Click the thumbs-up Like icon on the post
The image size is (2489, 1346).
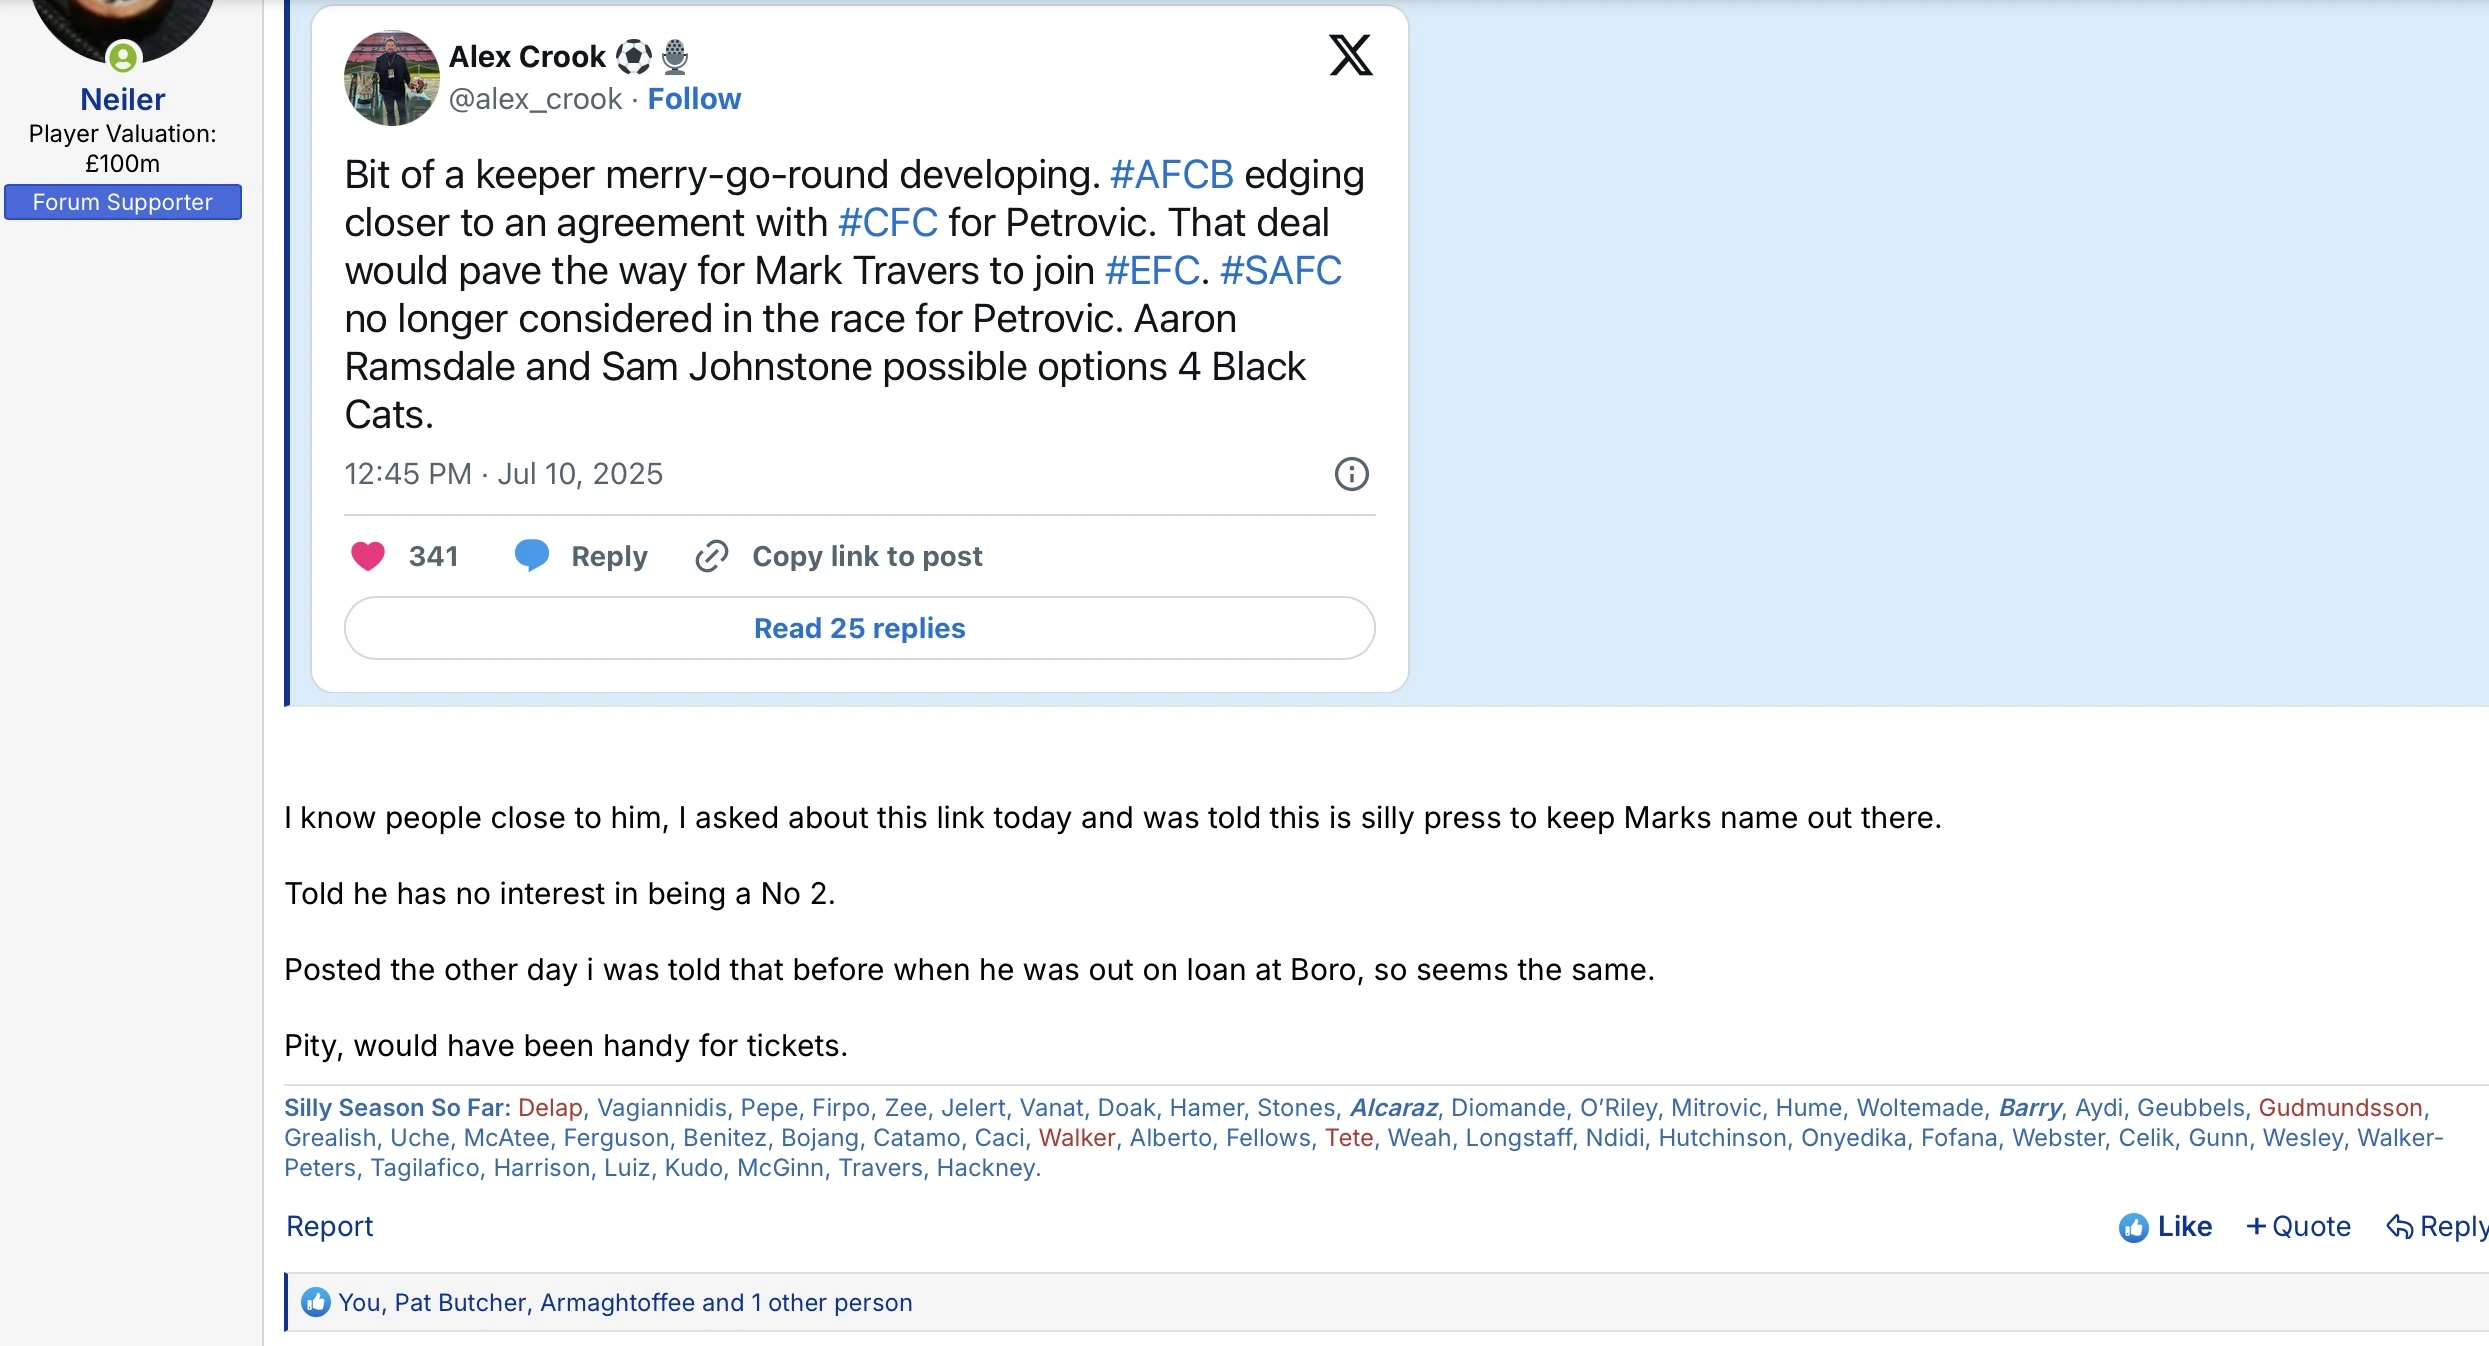[2133, 1227]
